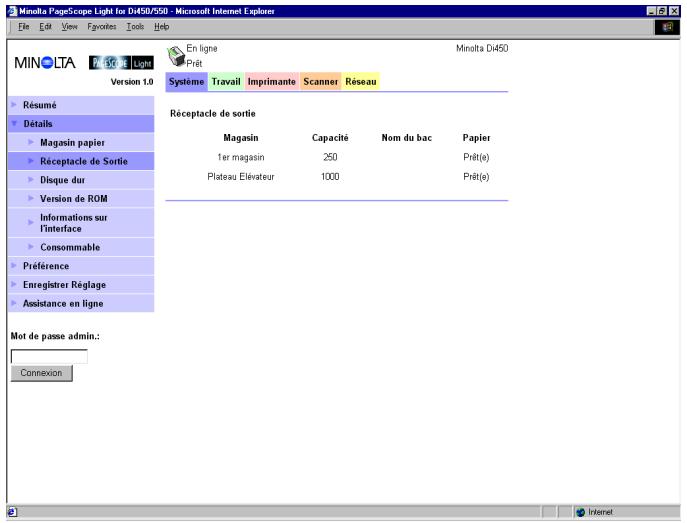Click the 'Prêt' status text beside the printer icon
Screen dimensions: 687x523
(x=194, y=64)
